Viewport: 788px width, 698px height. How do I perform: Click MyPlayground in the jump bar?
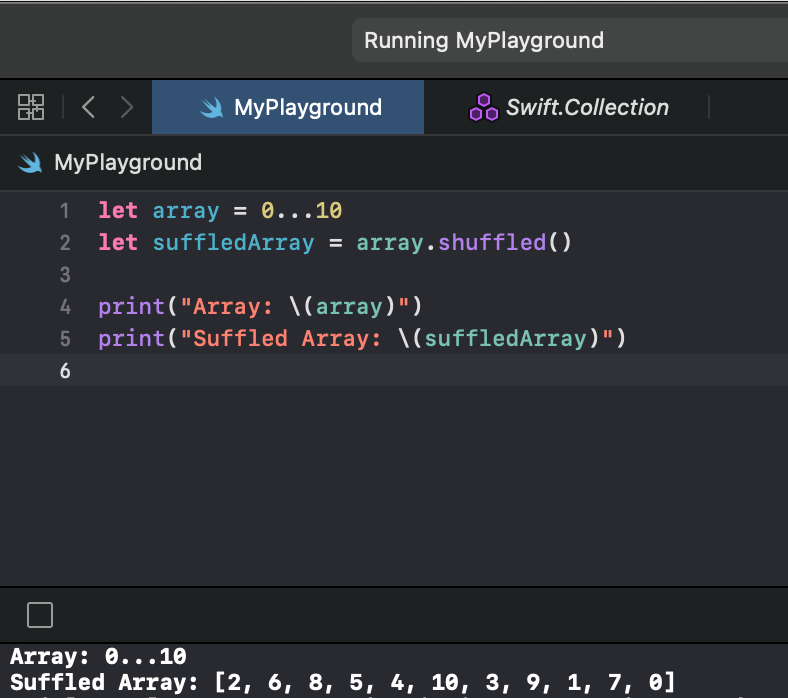pyautogui.click(x=128, y=162)
